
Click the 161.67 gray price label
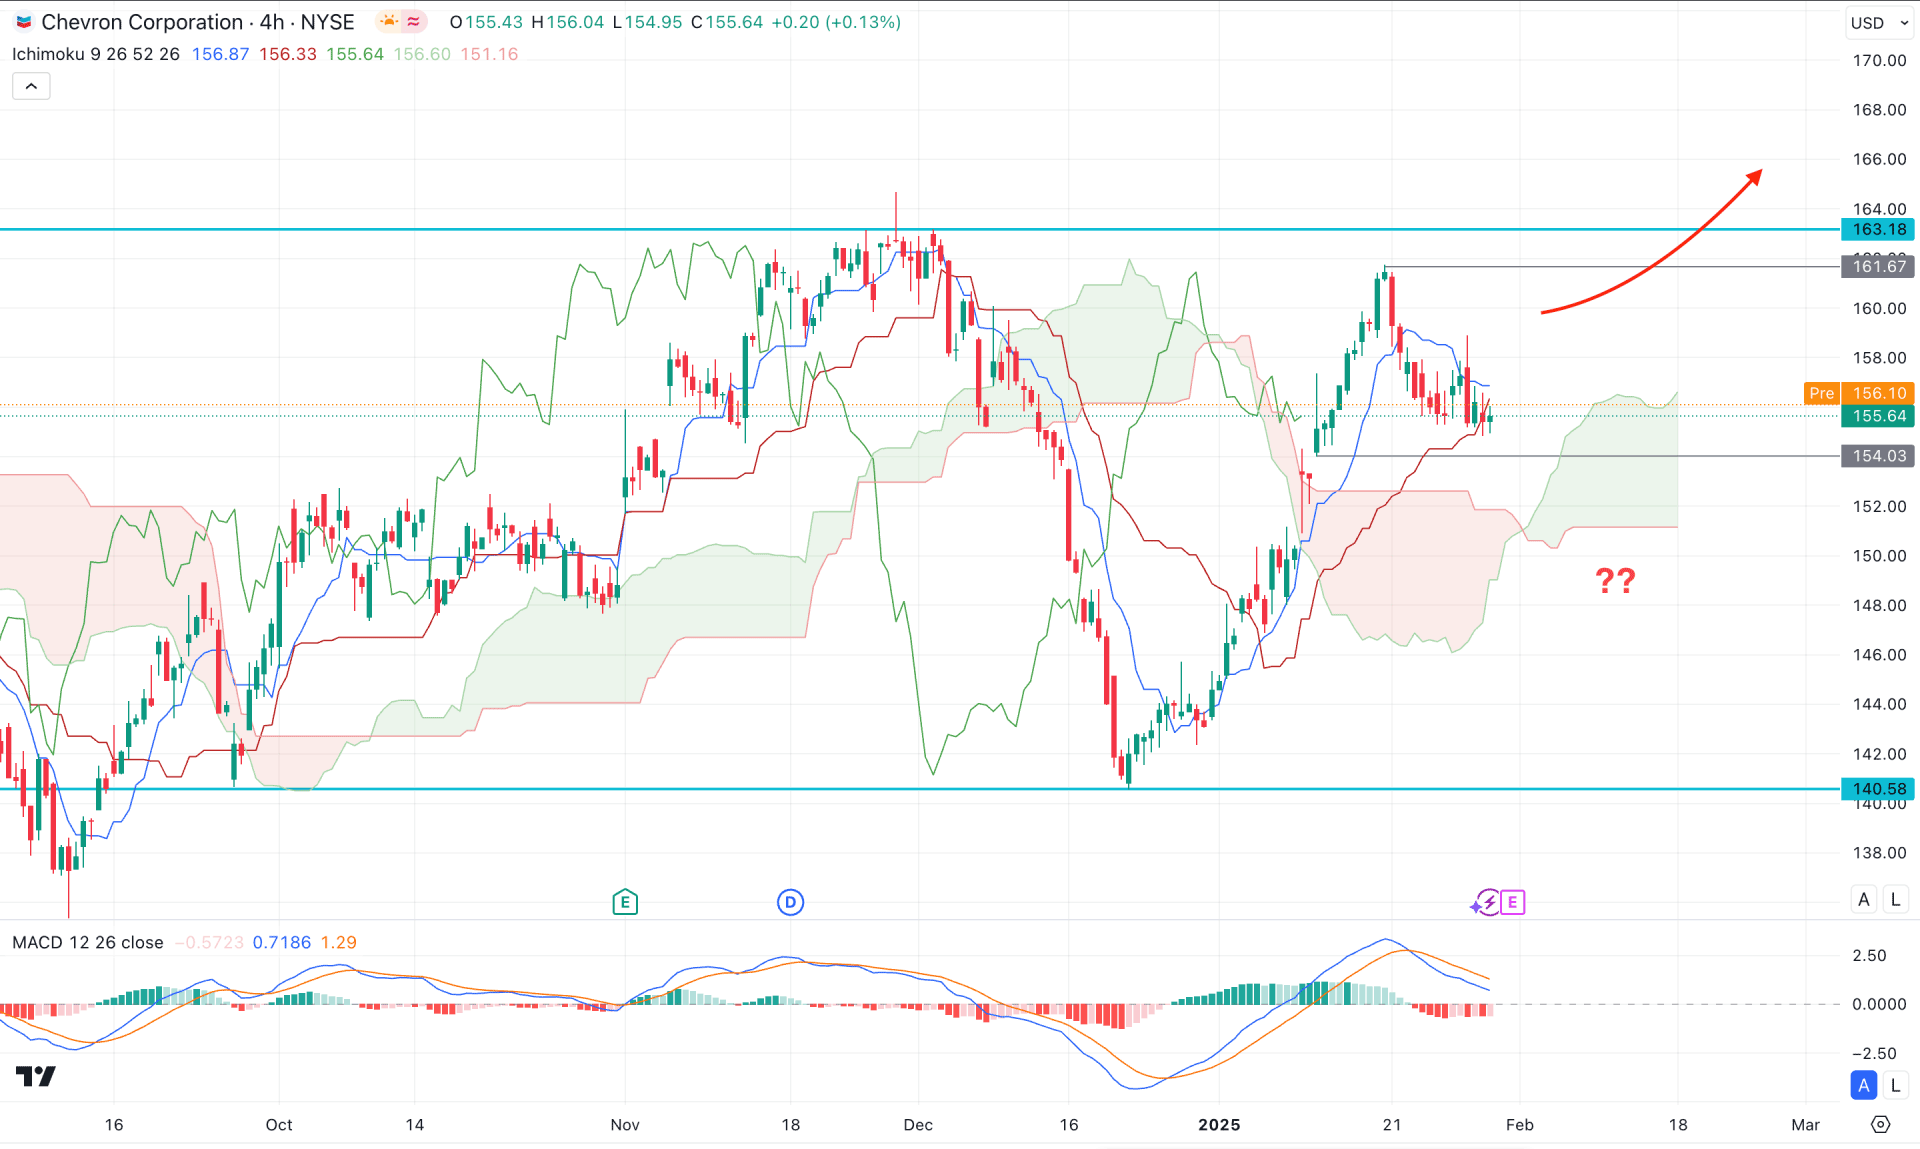pos(1878,266)
